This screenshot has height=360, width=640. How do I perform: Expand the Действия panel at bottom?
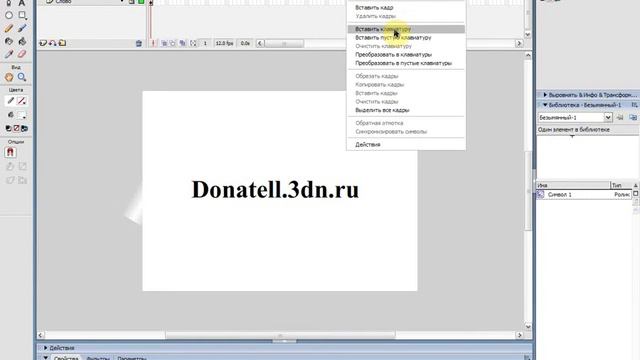[x=45, y=348]
